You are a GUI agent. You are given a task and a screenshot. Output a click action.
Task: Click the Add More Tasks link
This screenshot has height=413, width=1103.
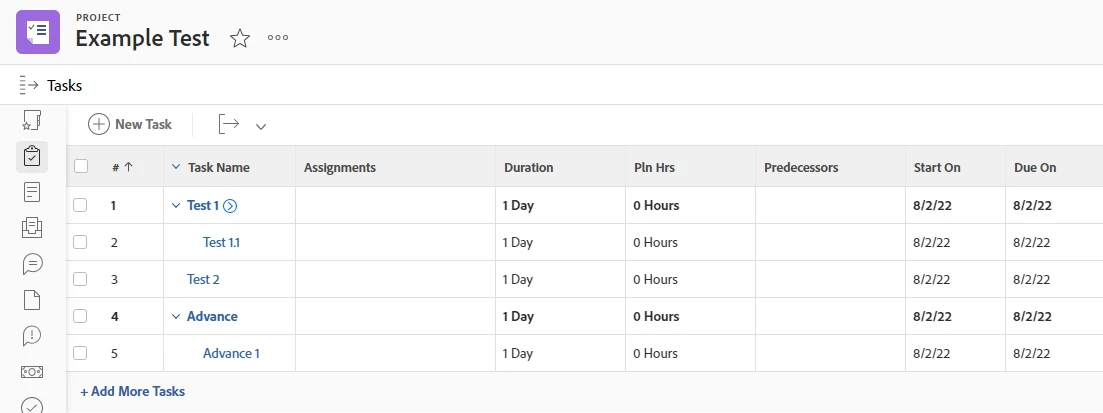(132, 391)
